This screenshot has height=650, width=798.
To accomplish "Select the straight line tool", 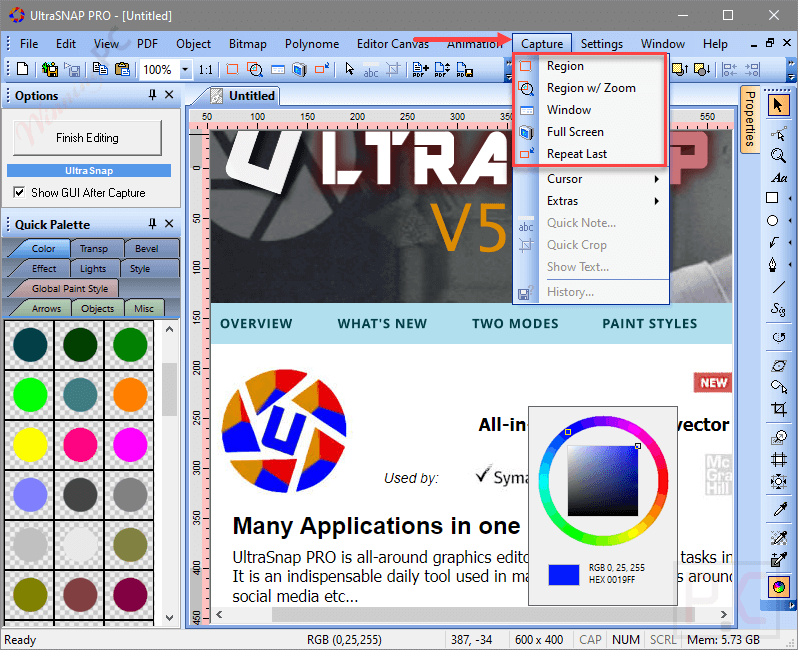I will (x=778, y=287).
